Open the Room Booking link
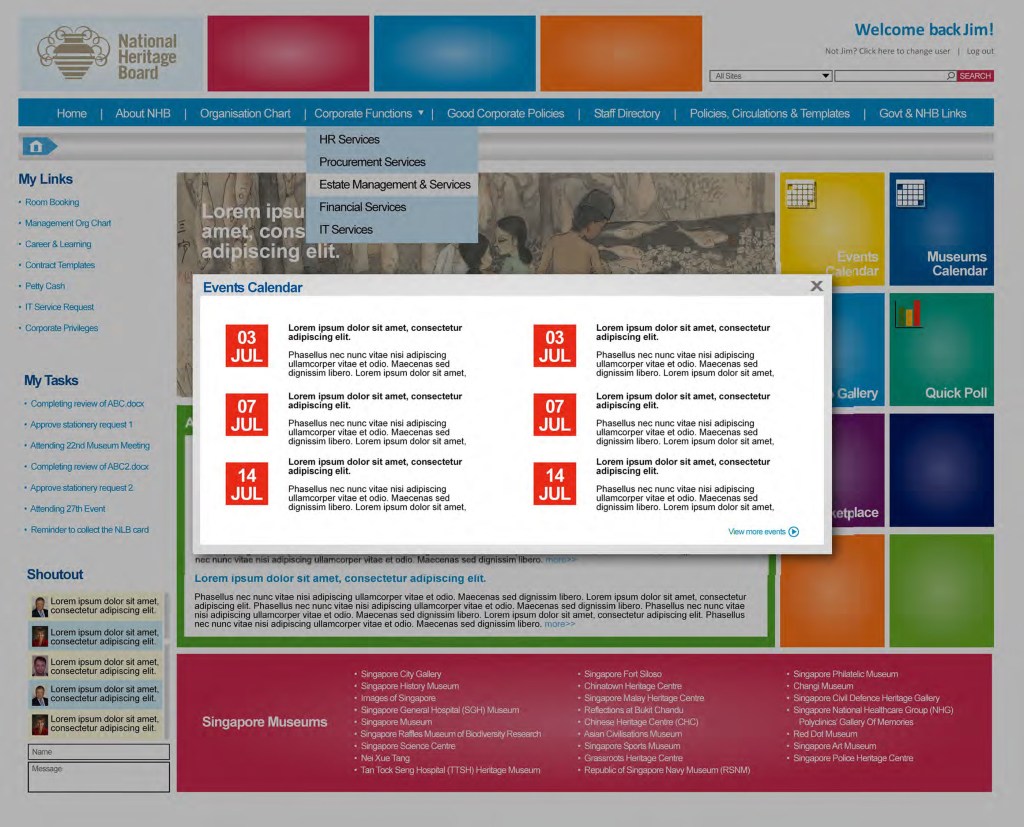Image resolution: width=1024 pixels, height=827 pixels. click(52, 202)
